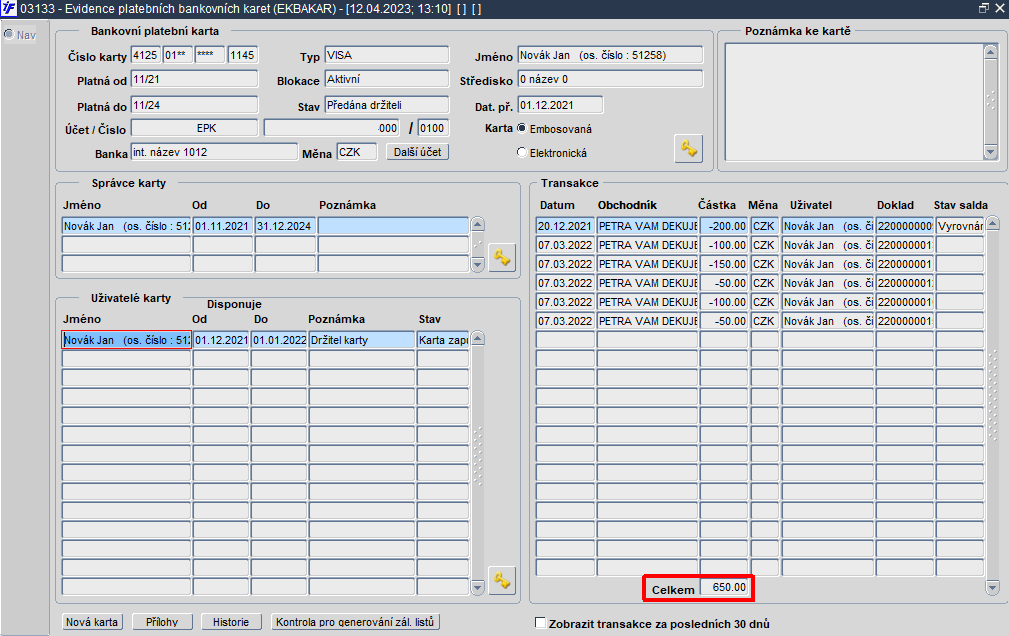The image size is (1009, 636).
Task: Open Přílohy attachments button
Action: tap(162, 622)
